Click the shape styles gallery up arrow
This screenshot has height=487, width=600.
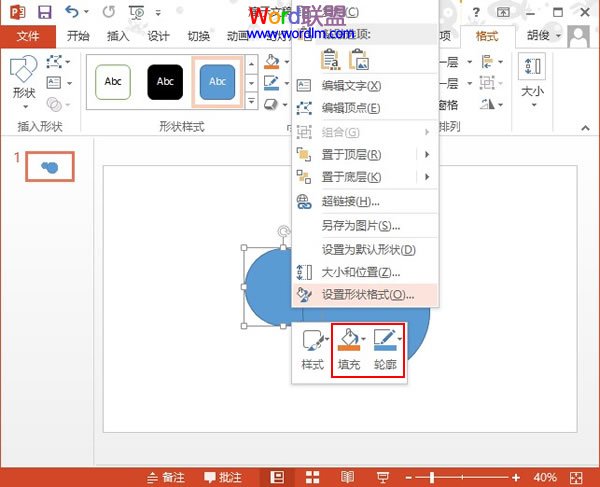pos(251,63)
